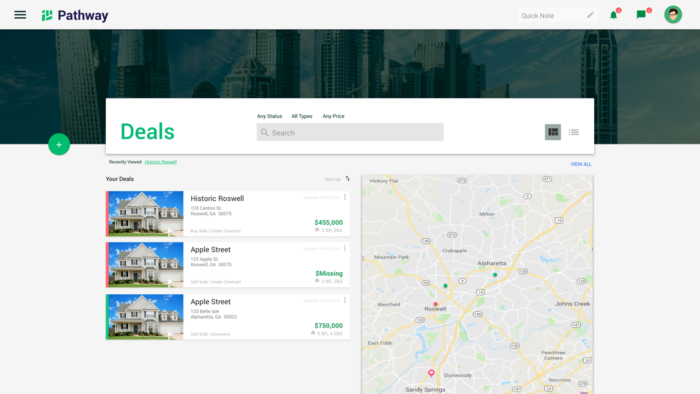This screenshot has width=700, height=394.
Task: Click the $455,000 price
Action: (x=329, y=222)
